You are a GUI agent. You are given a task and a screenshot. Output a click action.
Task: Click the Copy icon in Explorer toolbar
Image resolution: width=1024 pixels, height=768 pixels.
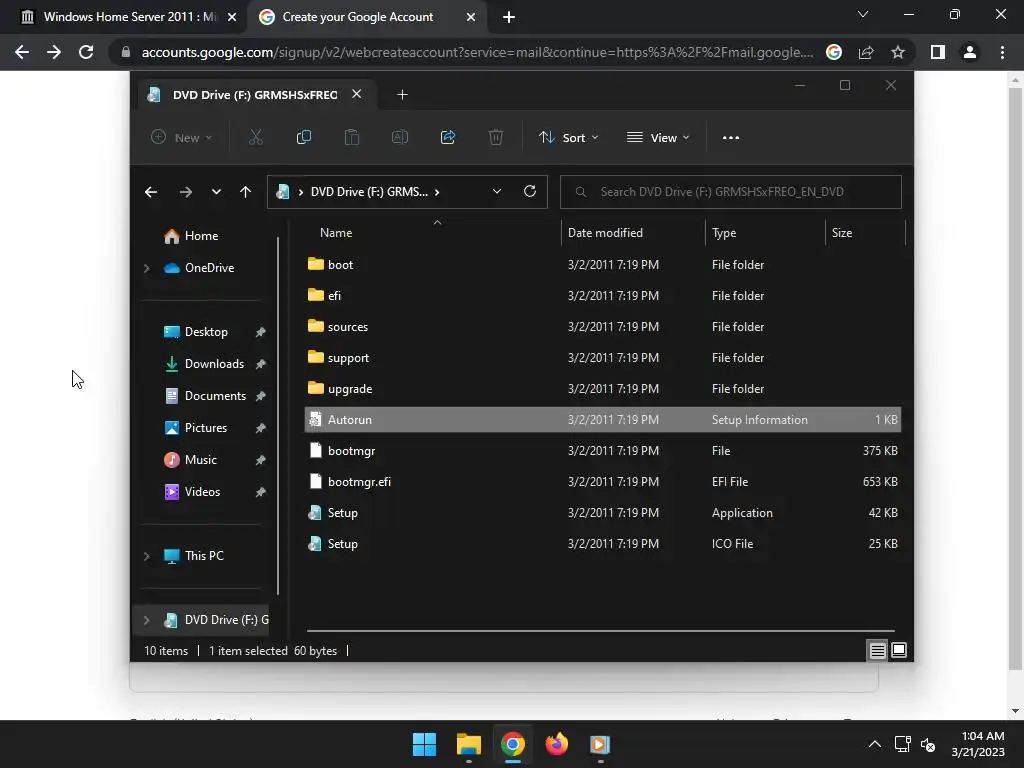(x=304, y=137)
